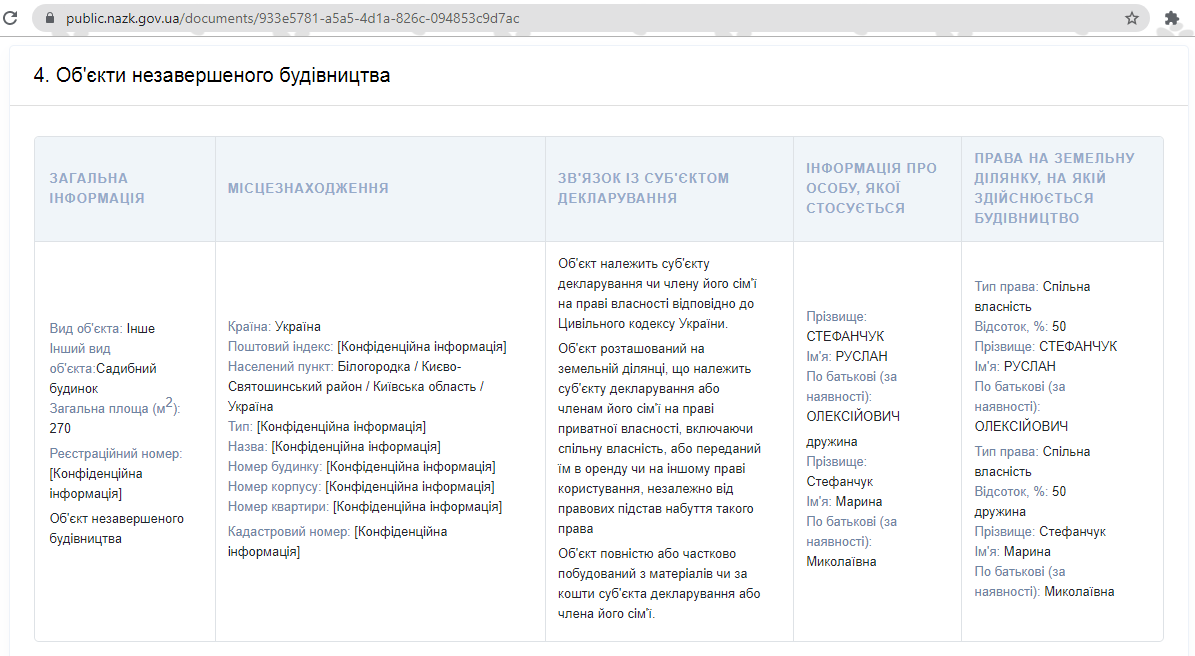Viewport: 1195px width, 656px height.
Task: Click the "Зв'язок із суб'єктом декларування" header
Action: point(643,188)
